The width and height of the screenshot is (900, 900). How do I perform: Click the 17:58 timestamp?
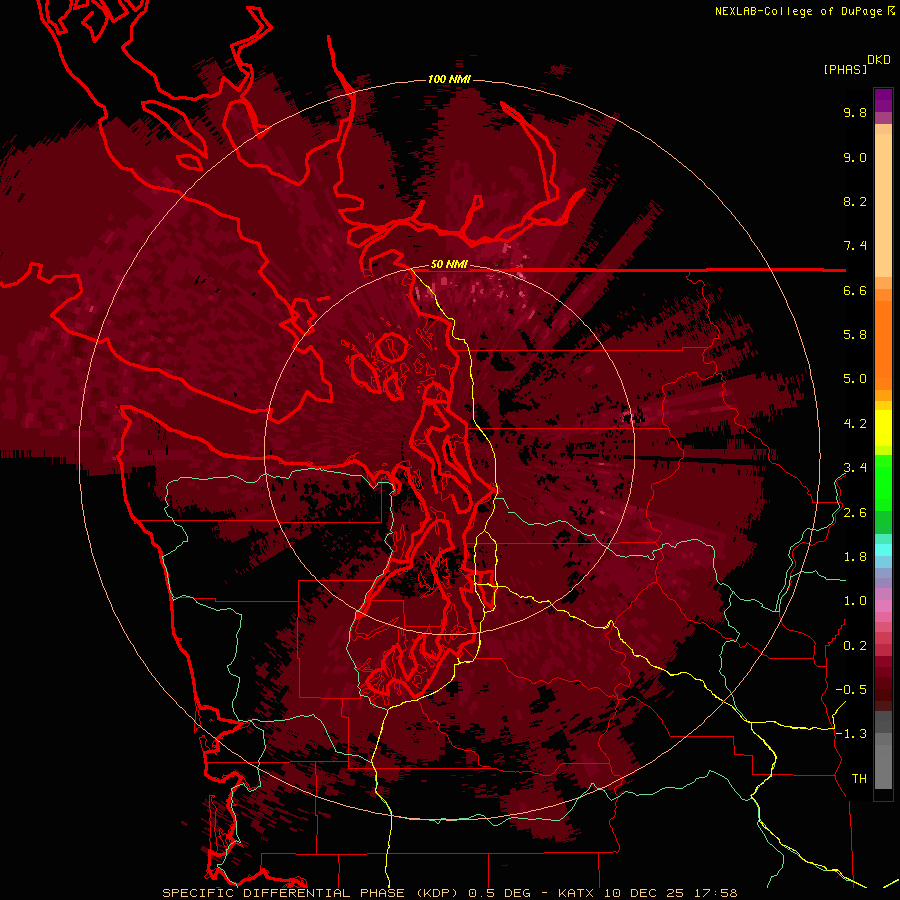715,893
